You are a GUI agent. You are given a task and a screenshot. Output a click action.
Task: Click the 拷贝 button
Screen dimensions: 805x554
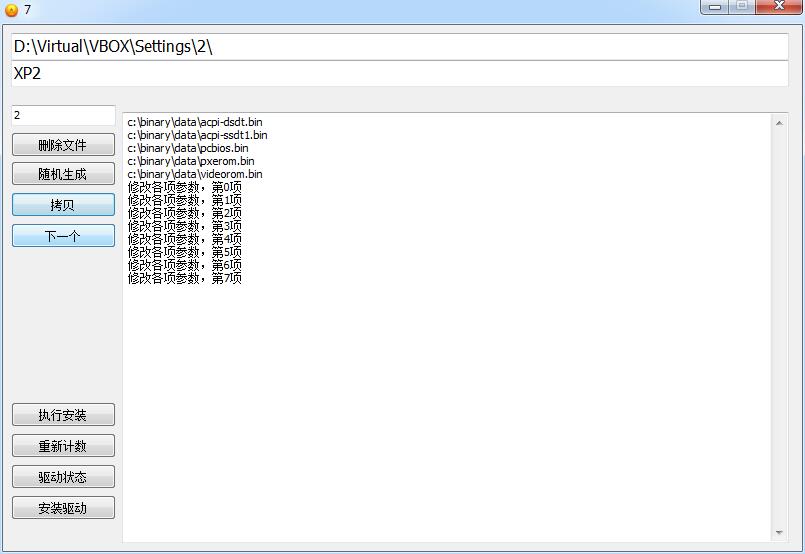tap(63, 205)
